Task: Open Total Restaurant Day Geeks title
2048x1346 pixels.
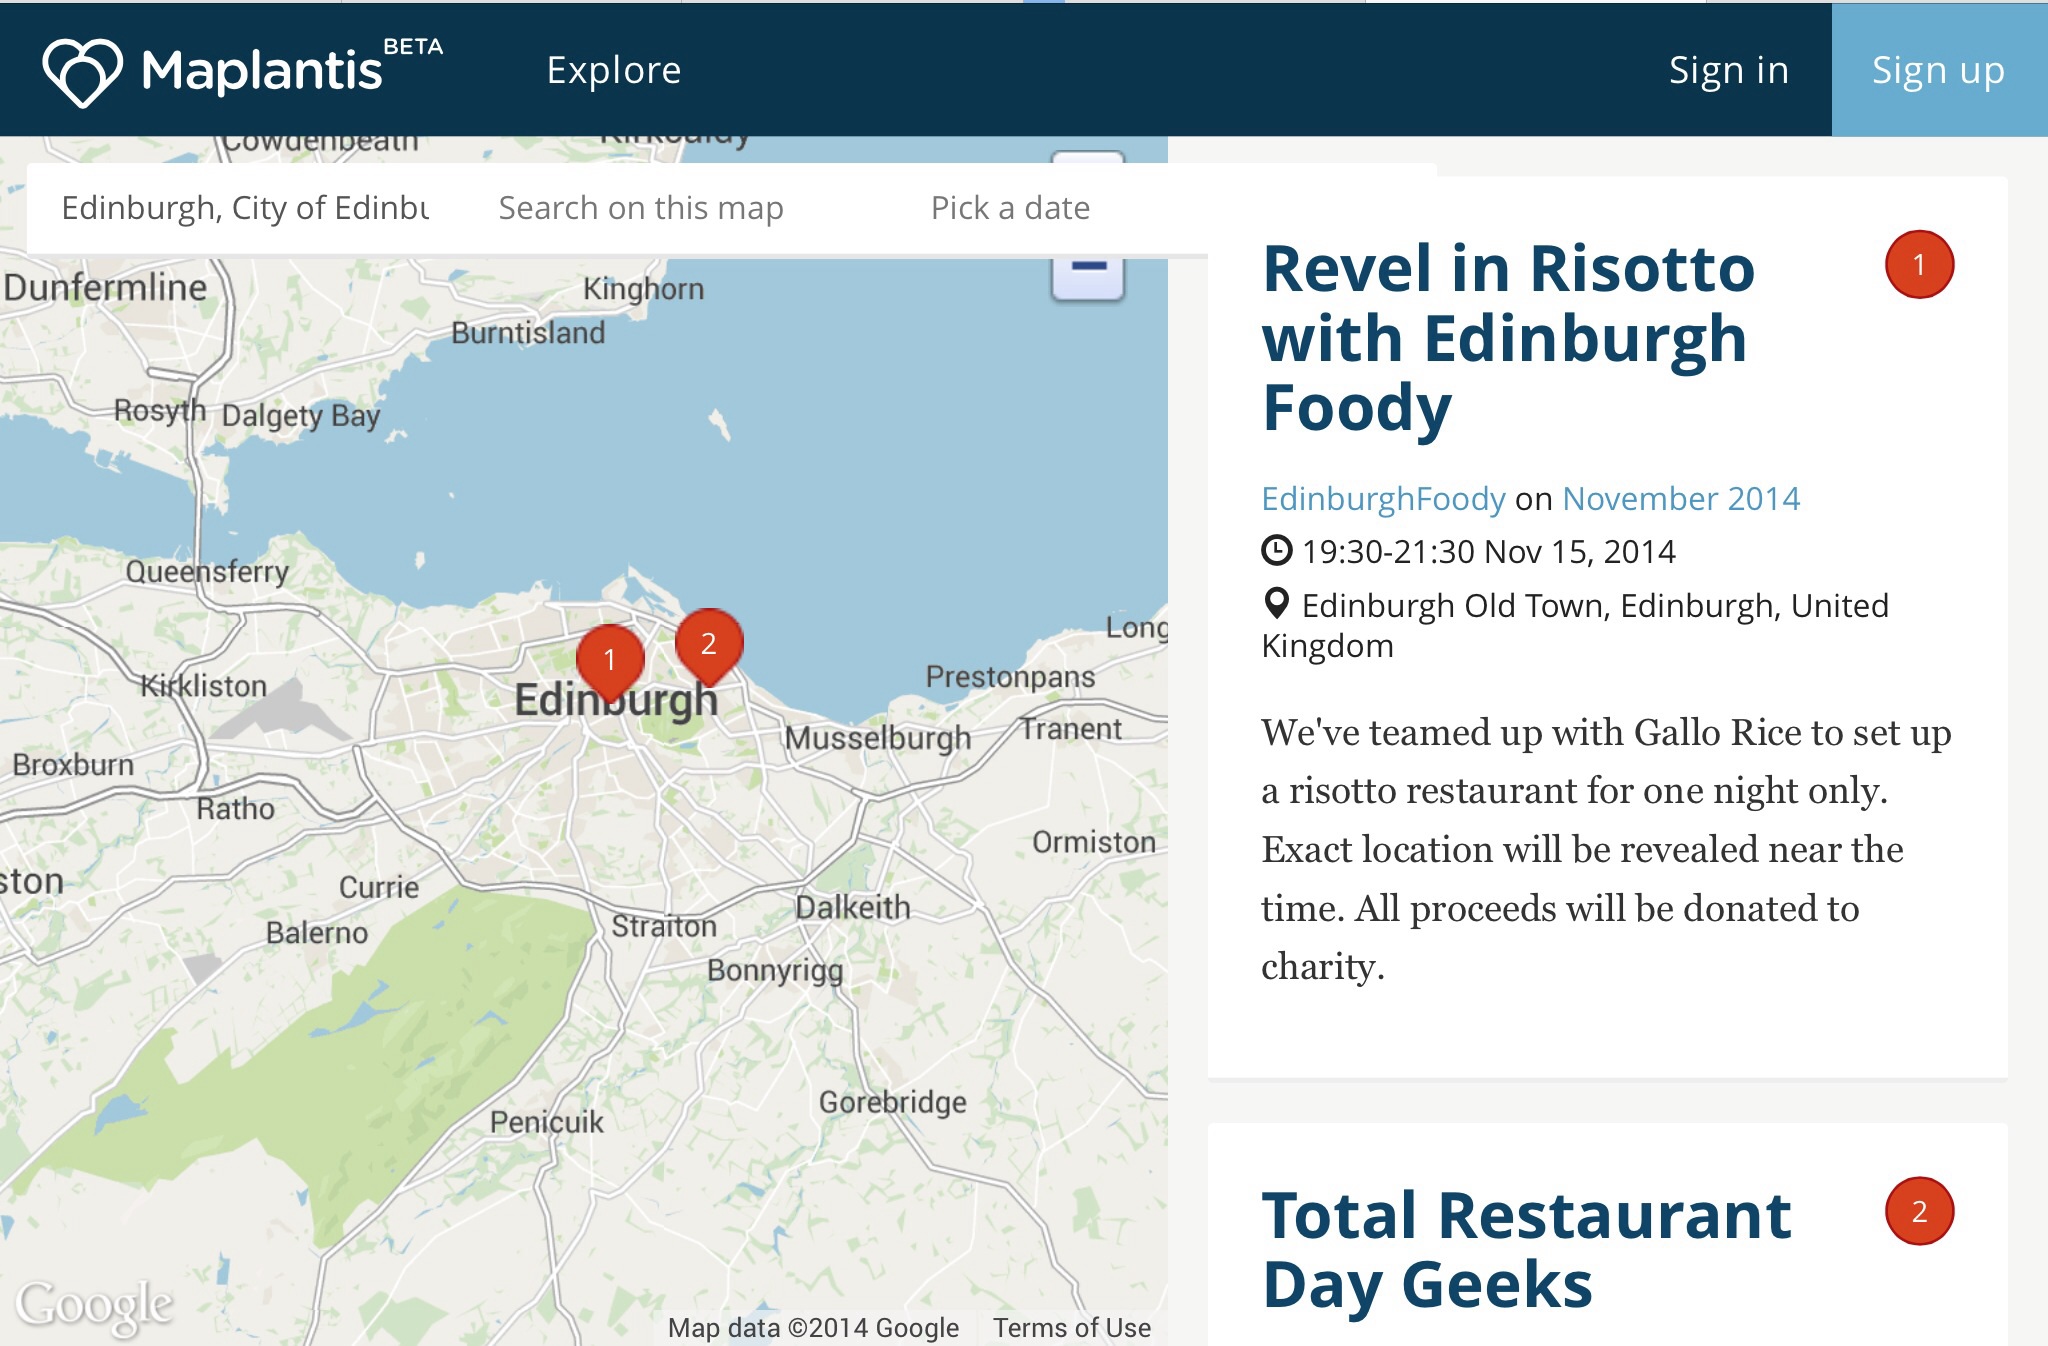Action: click(x=1526, y=1249)
